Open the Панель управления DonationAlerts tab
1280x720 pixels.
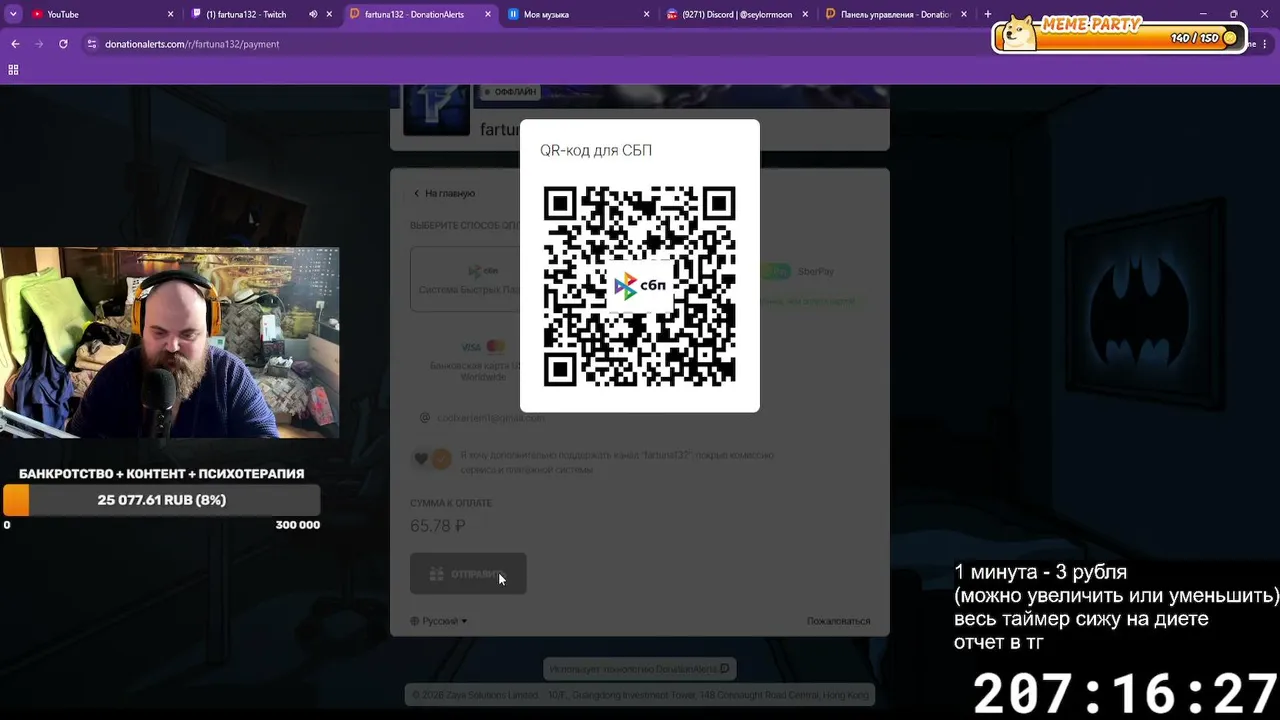coord(896,14)
